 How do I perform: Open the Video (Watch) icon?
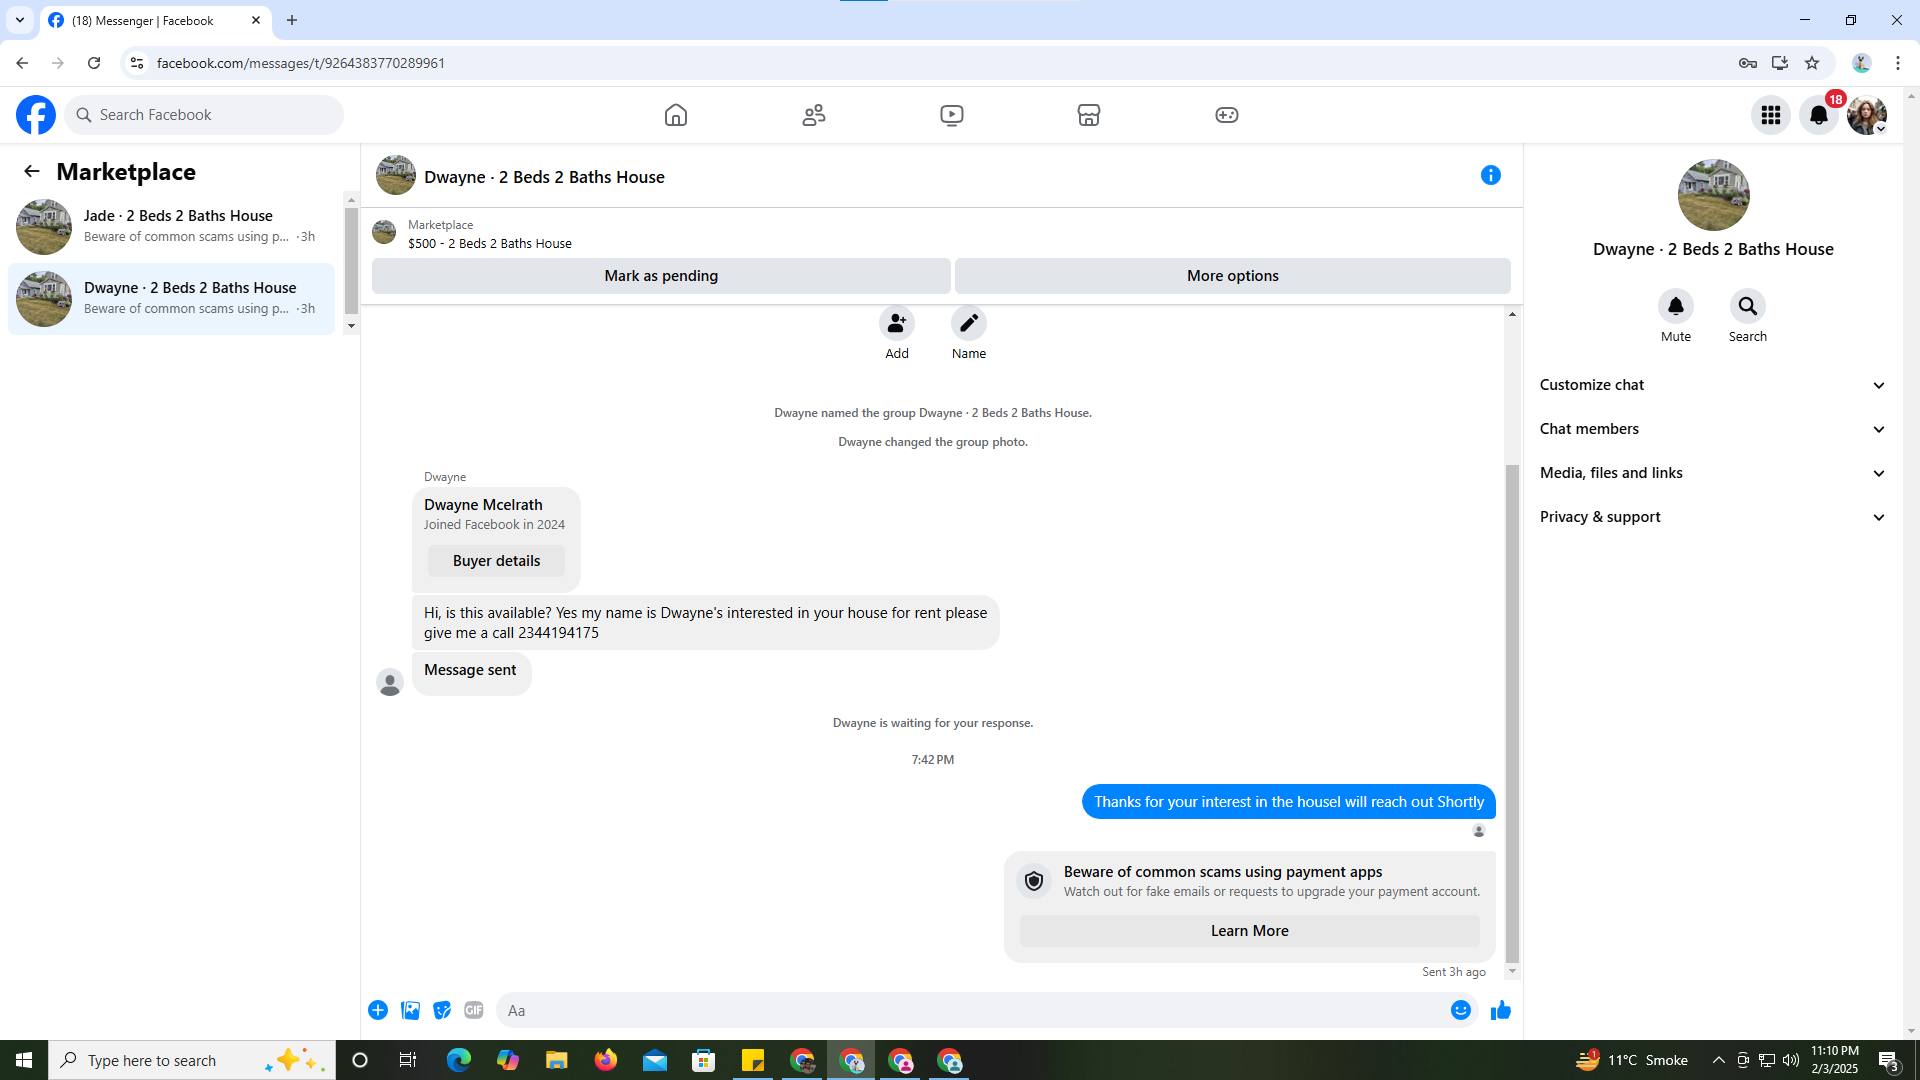[952, 115]
